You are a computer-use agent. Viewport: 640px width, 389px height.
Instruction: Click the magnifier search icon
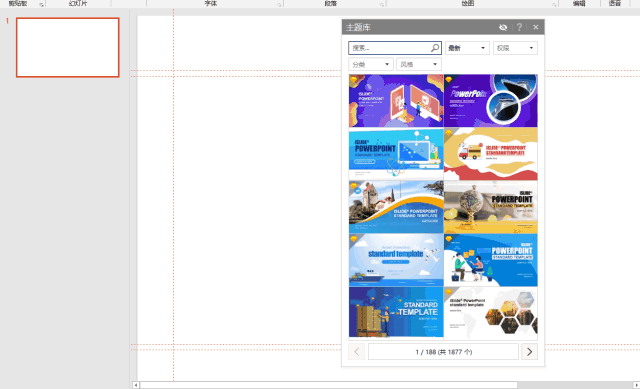[435, 48]
